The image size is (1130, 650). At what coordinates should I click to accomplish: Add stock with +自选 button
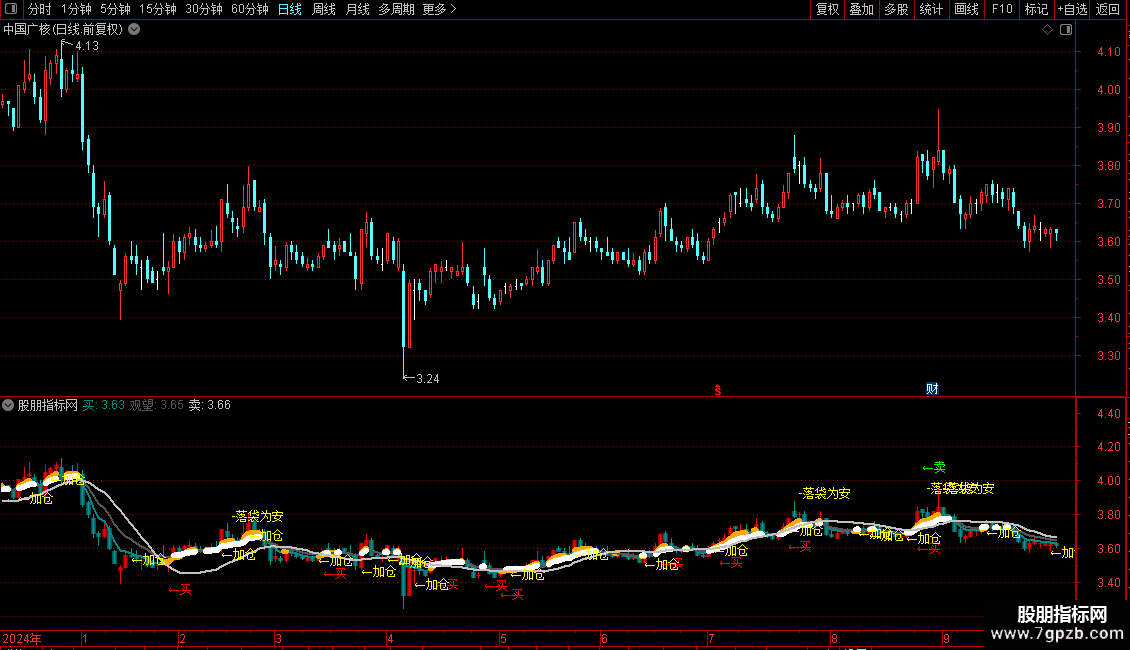pyautogui.click(x=1072, y=9)
